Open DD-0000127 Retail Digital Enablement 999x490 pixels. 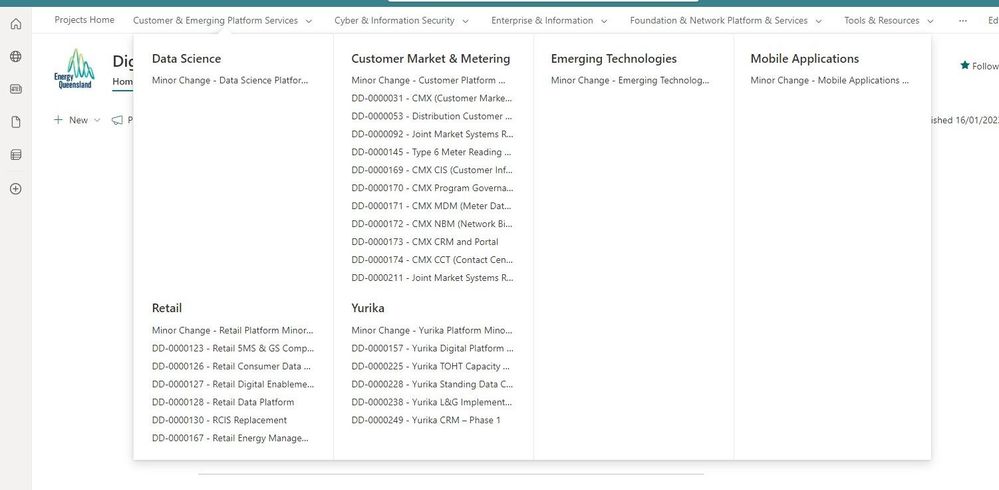coord(233,384)
